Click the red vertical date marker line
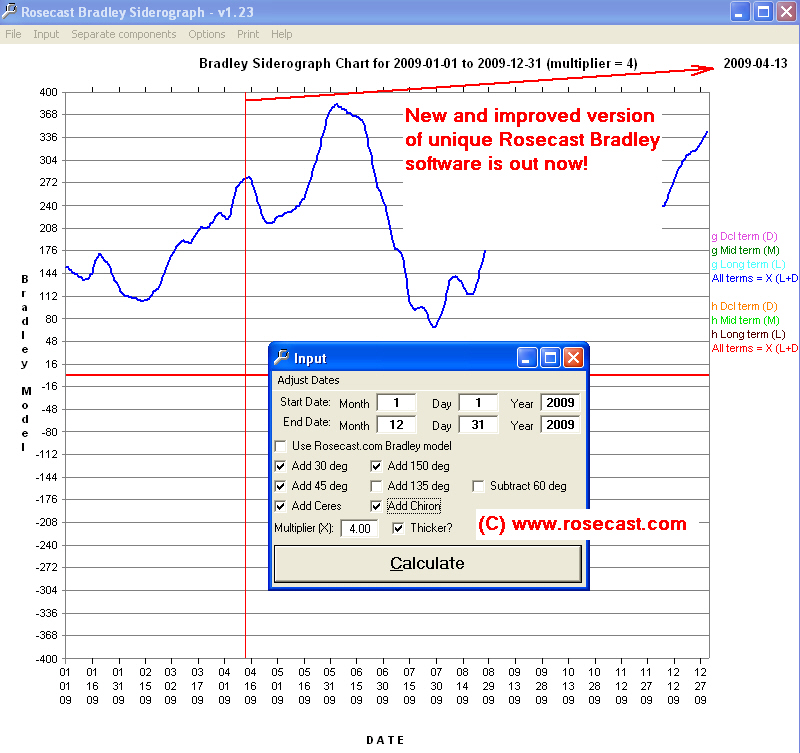This screenshot has height=753, width=800. point(245,375)
